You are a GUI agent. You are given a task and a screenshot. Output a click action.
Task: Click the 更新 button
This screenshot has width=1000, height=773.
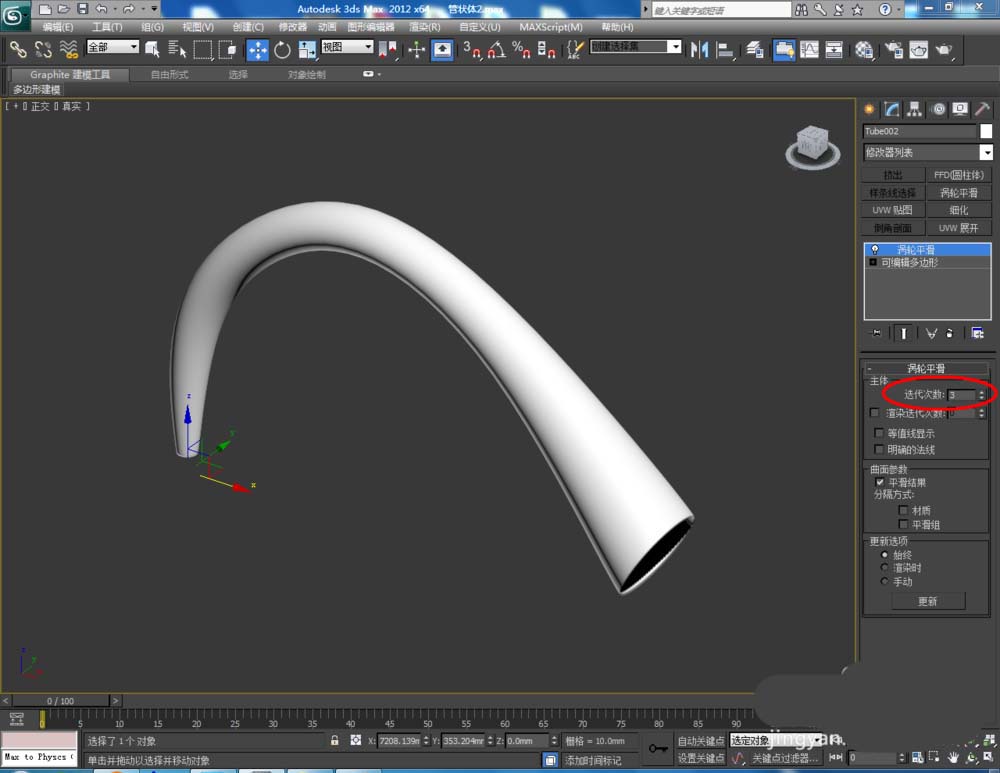click(927, 601)
